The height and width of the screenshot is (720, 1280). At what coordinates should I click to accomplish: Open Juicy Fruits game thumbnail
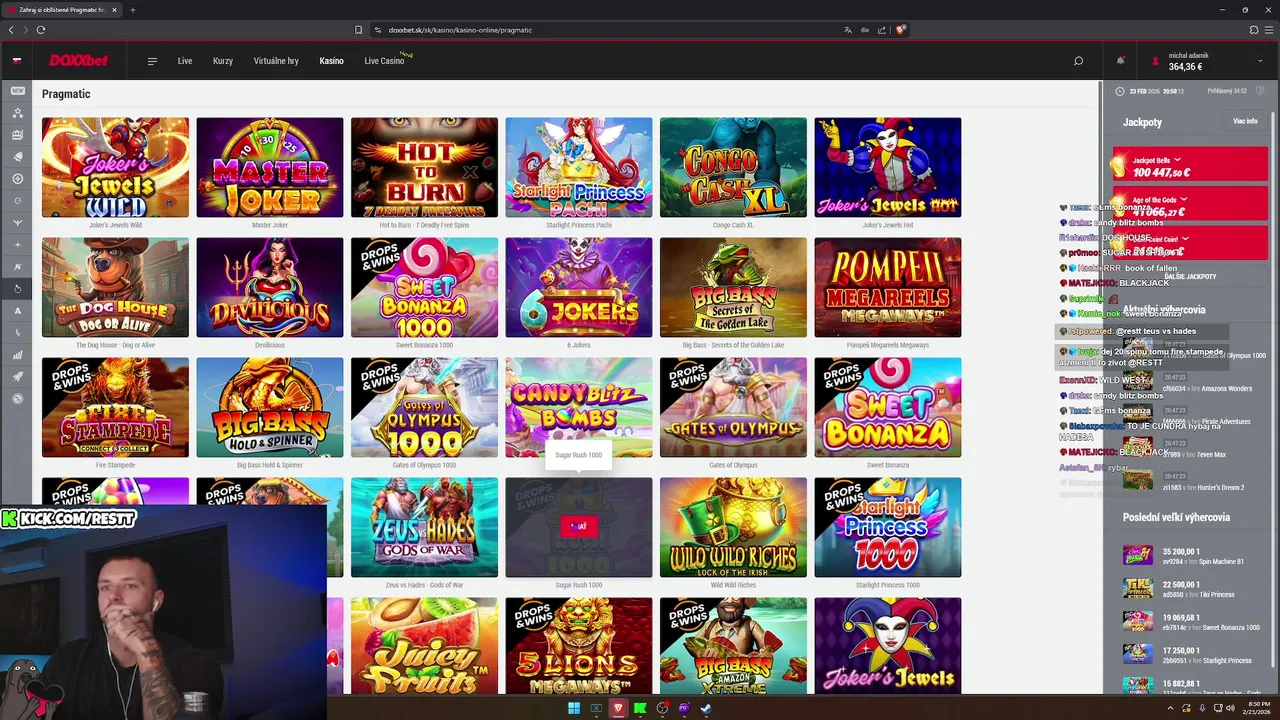[x=424, y=646]
